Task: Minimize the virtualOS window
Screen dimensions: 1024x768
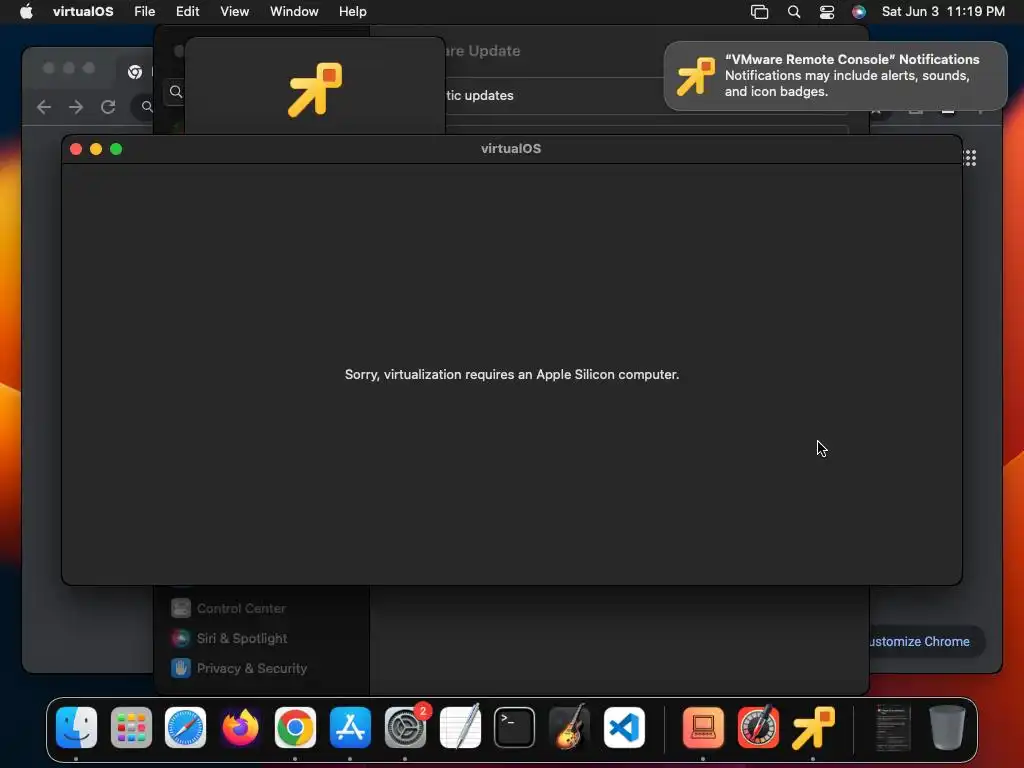Action: (96, 149)
